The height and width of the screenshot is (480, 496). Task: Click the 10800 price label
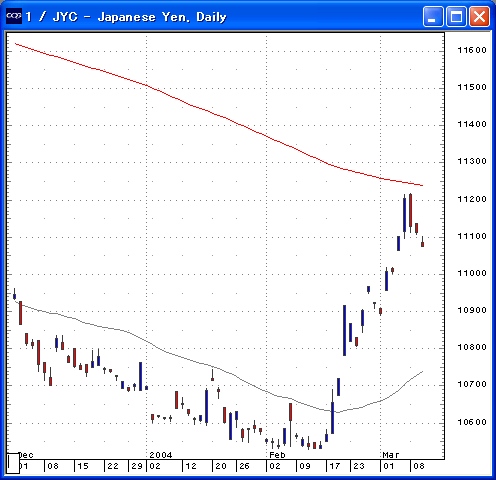point(472,347)
